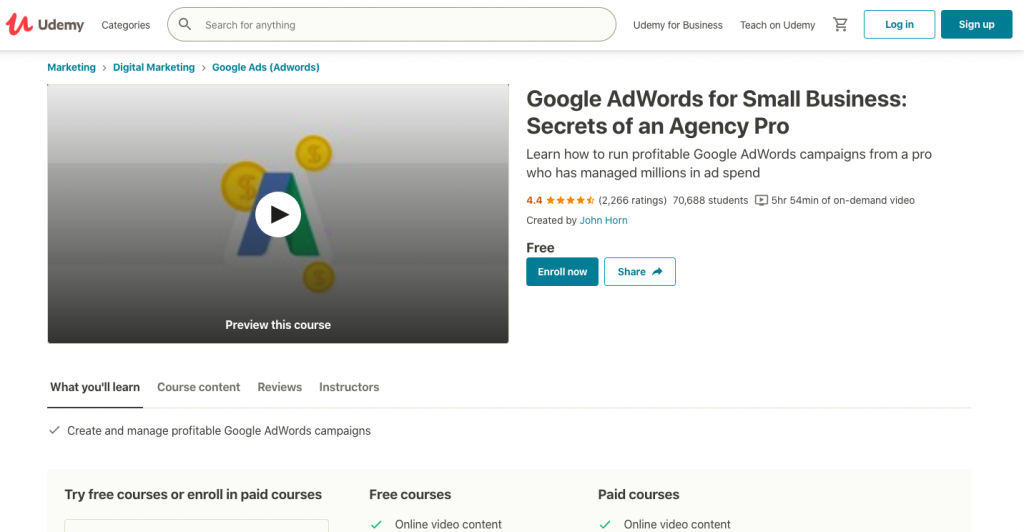Viewport: 1024px width, 532px height.
Task: Click the search magnifier icon
Action: point(185,24)
